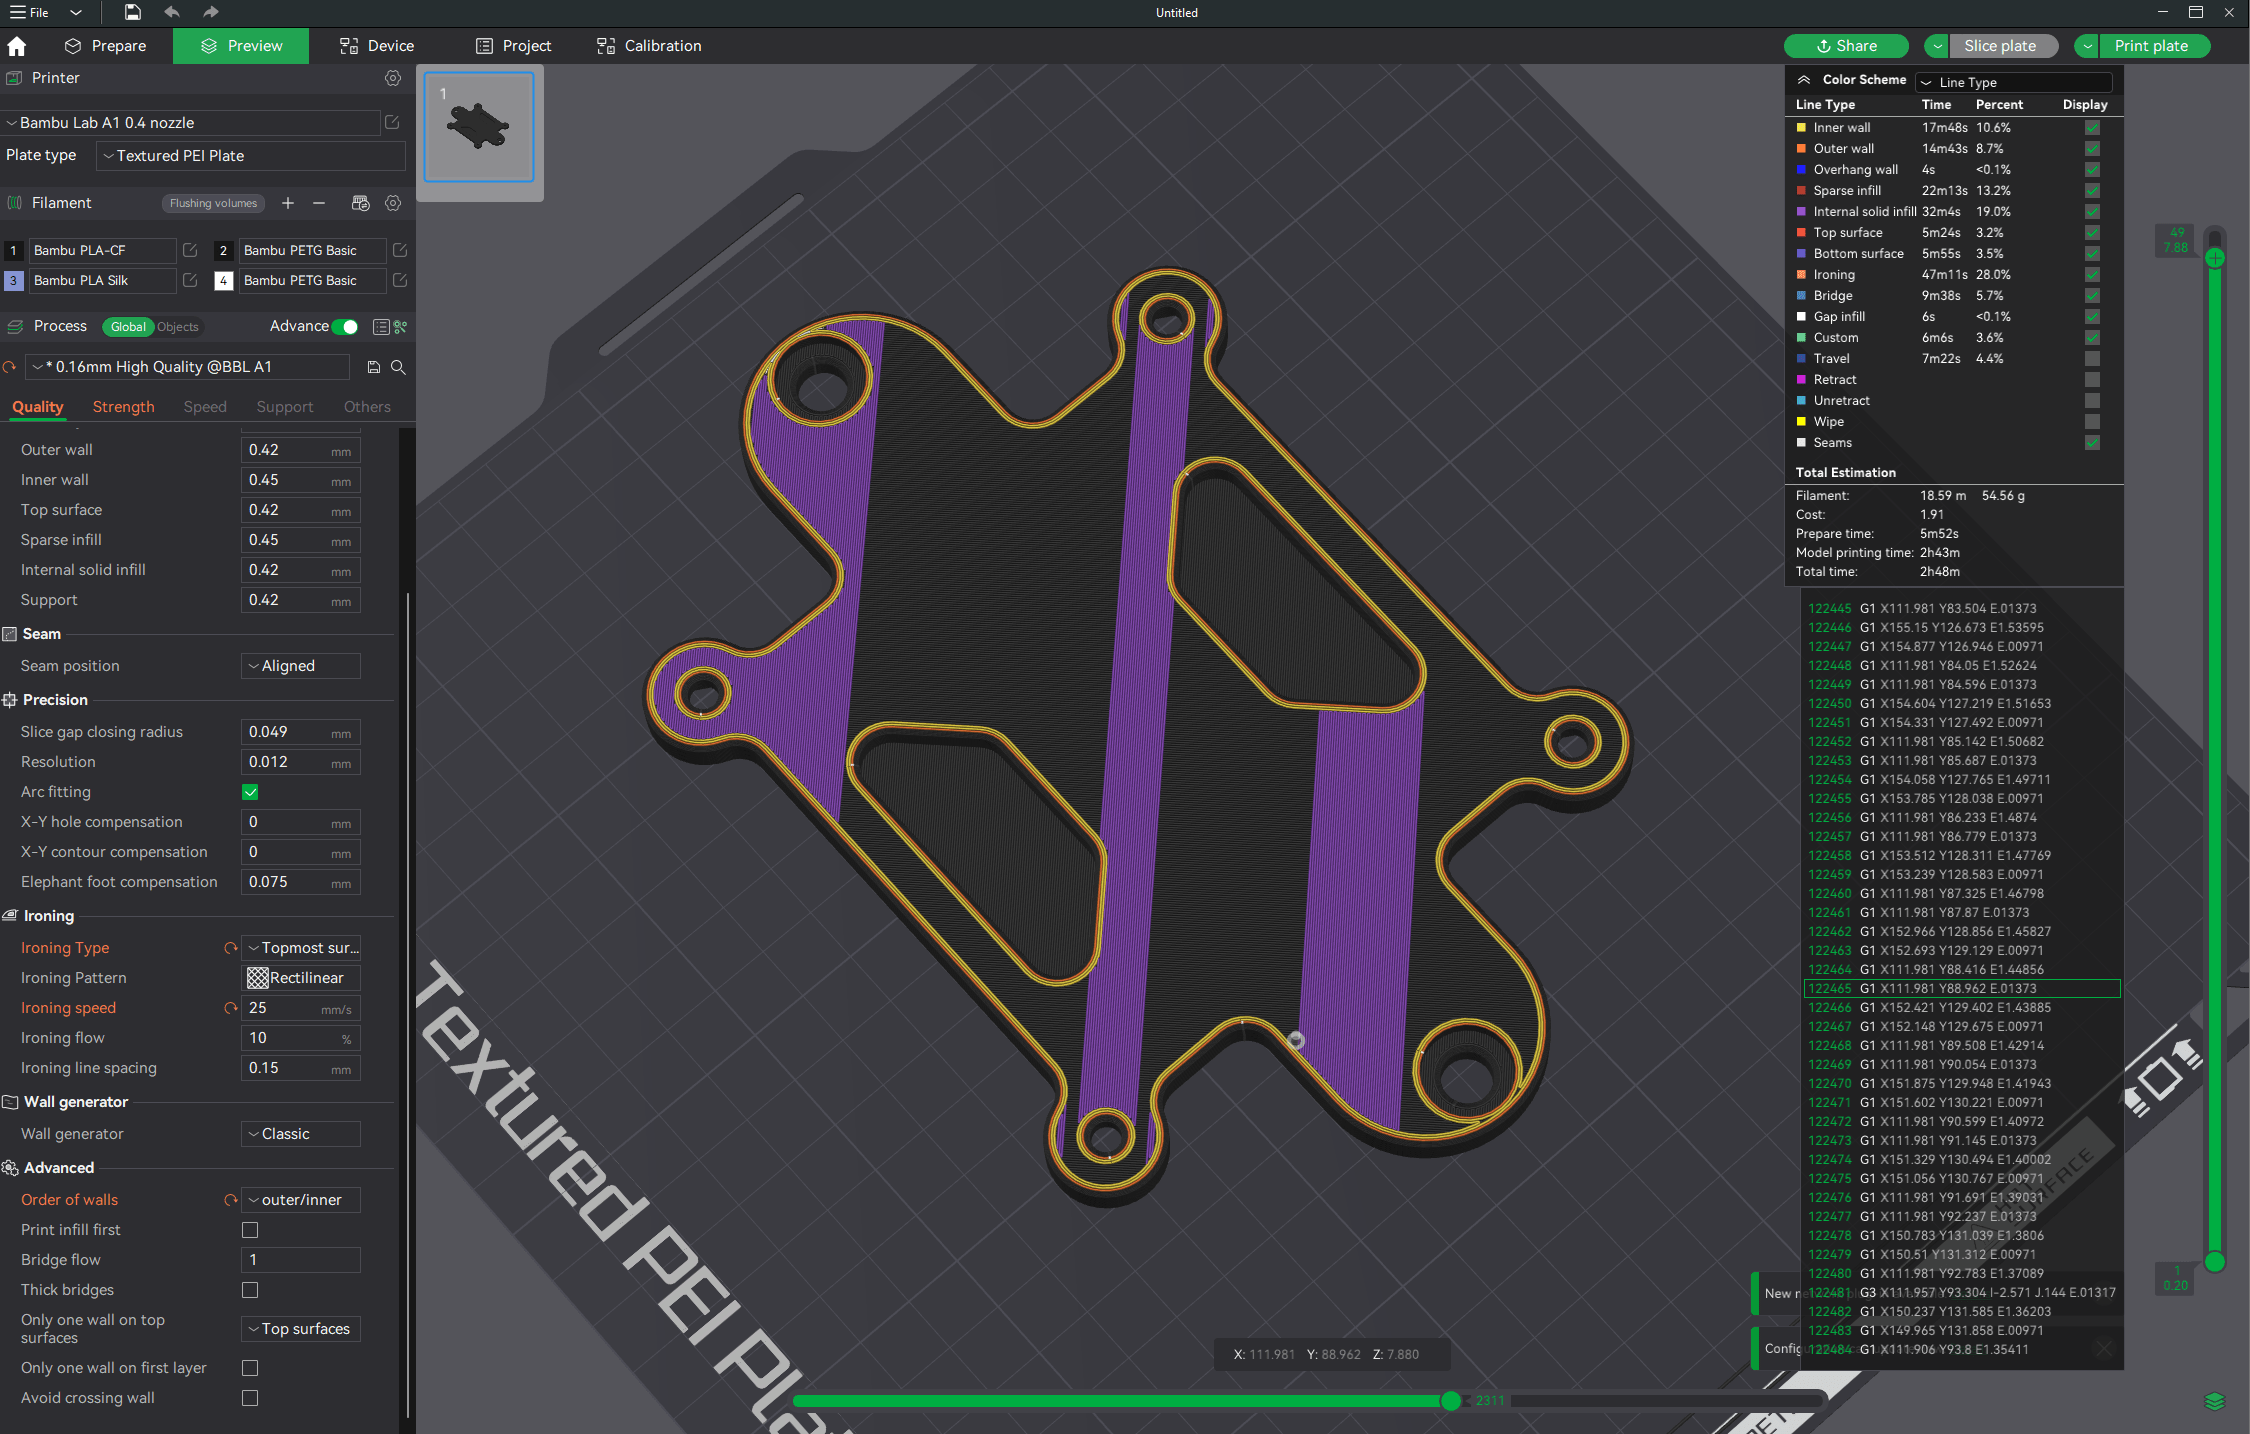Click the save file icon in title bar
2250x1434 pixels.
pyautogui.click(x=132, y=12)
